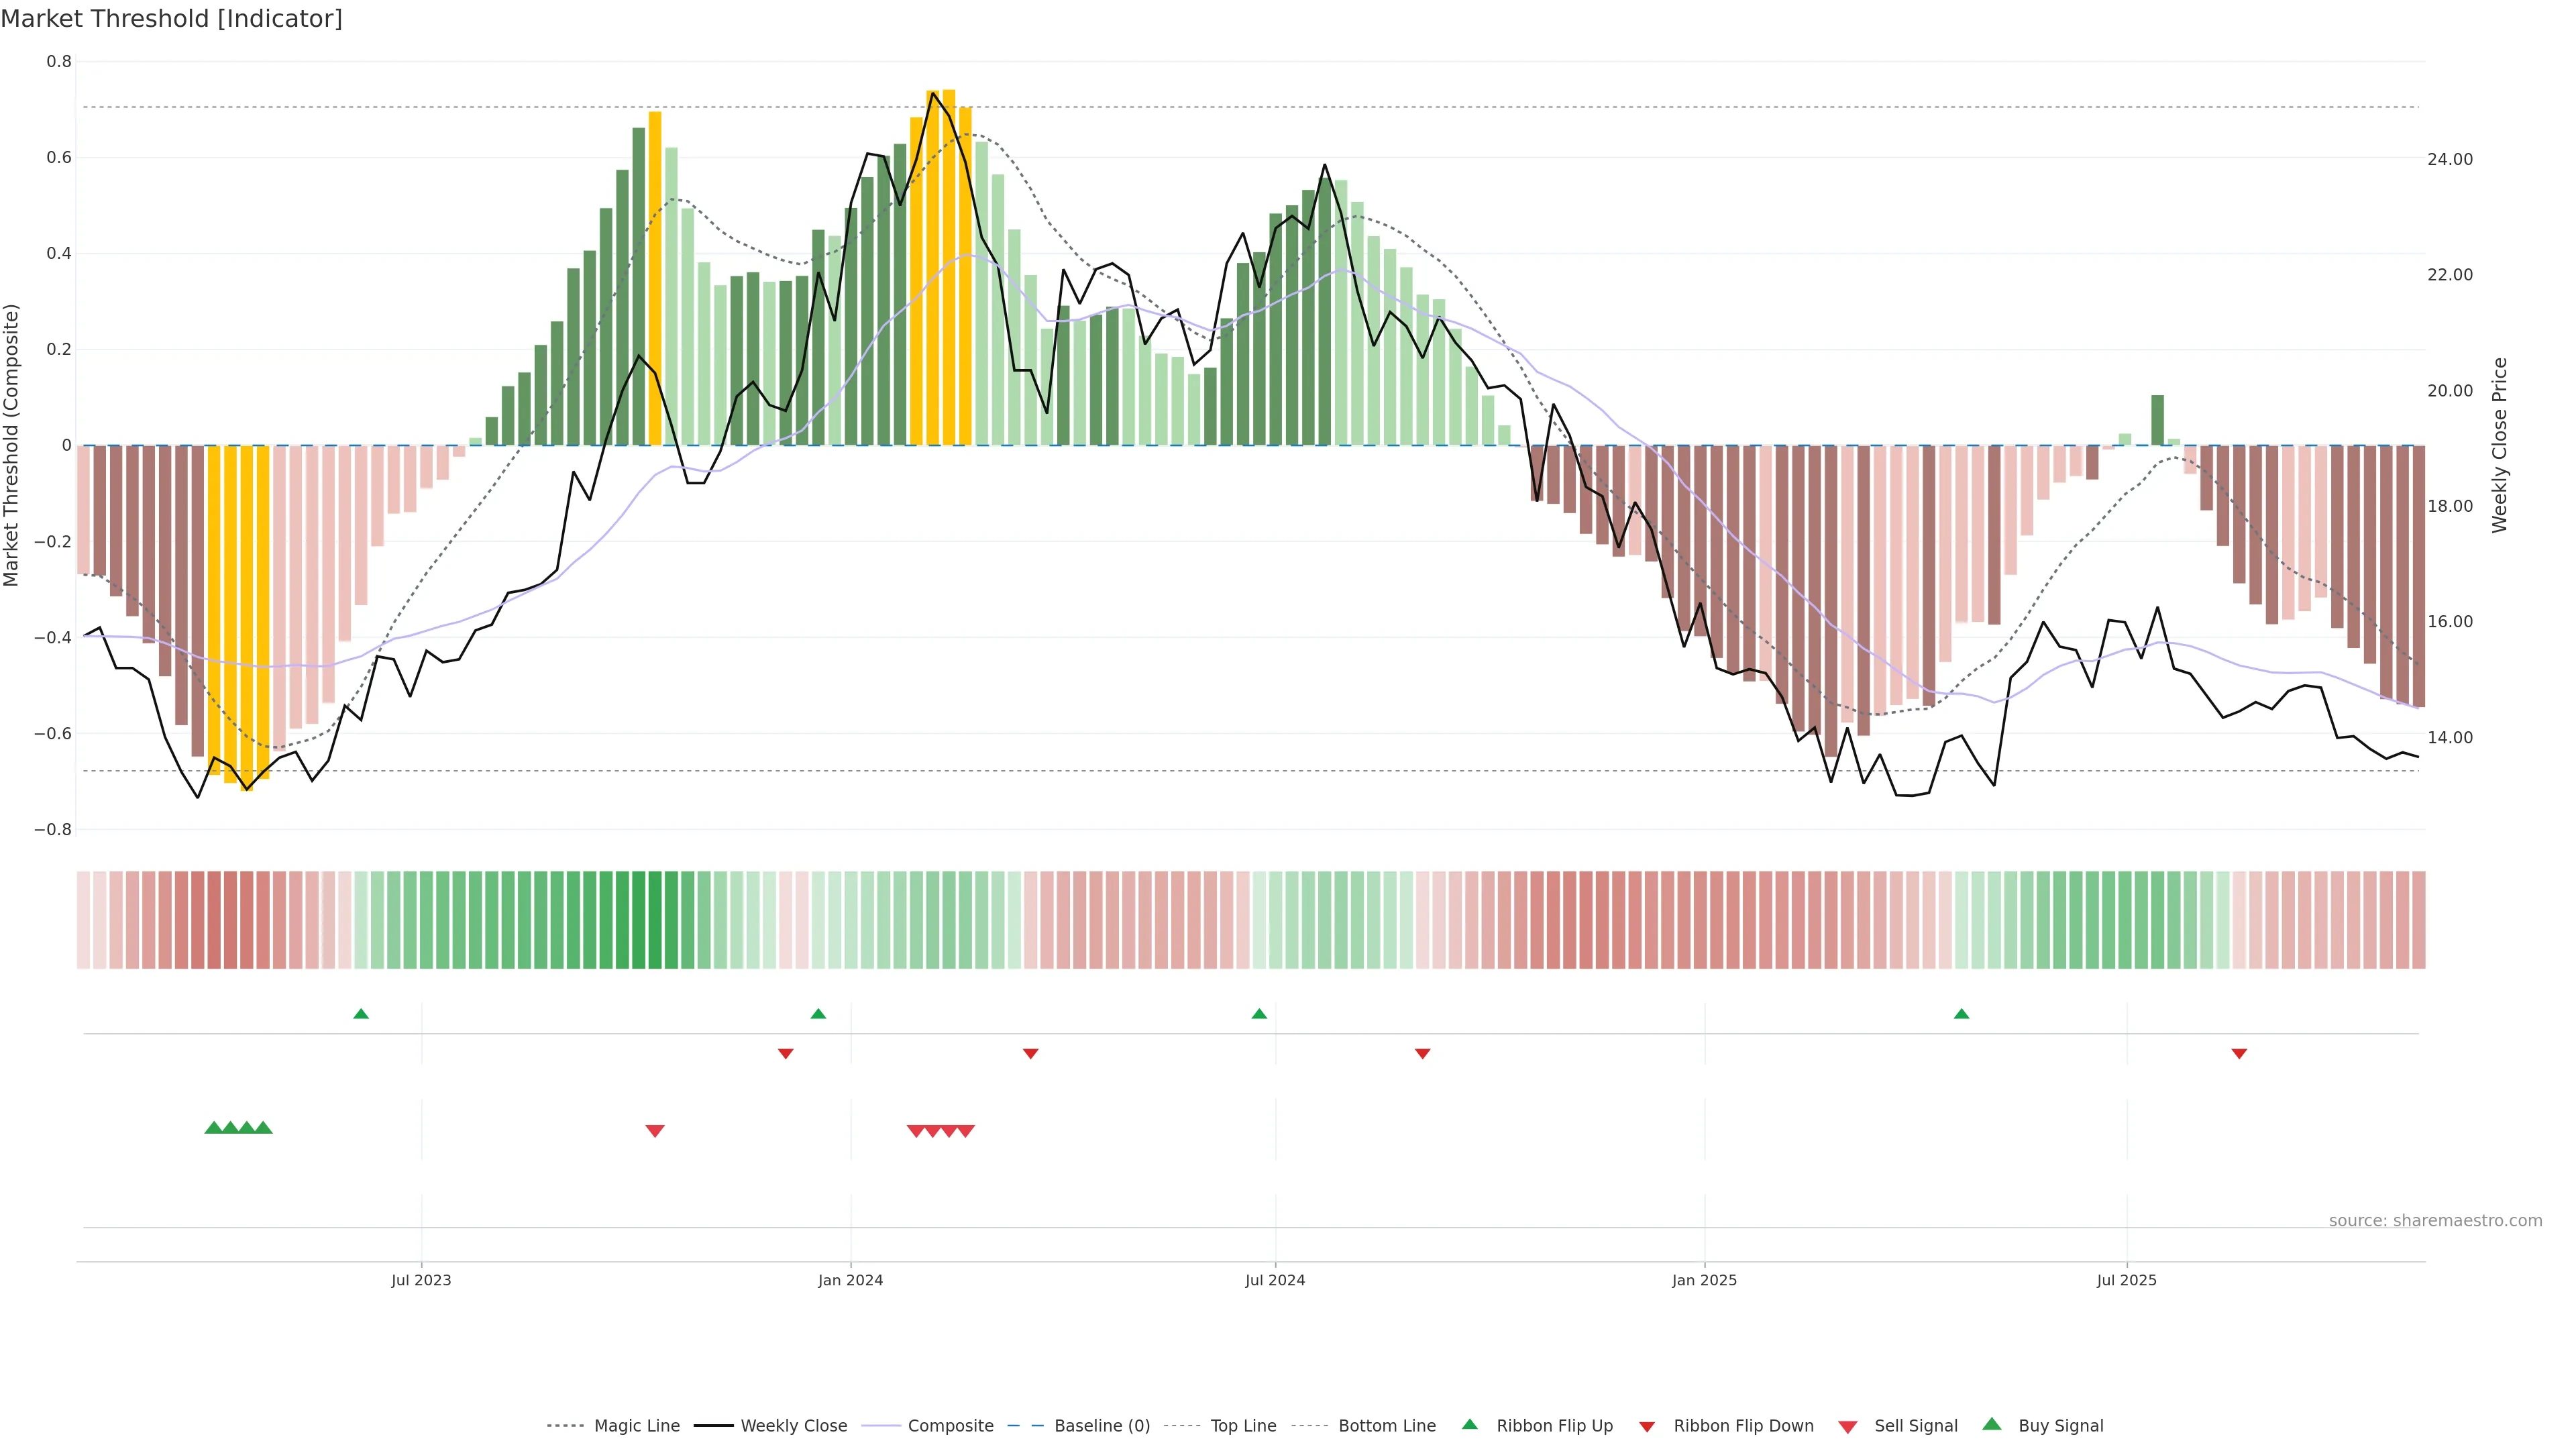The height and width of the screenshot is (1449, 2576).
Task: Click the first green ribbon flip up marker
Action: (361, 1014)
